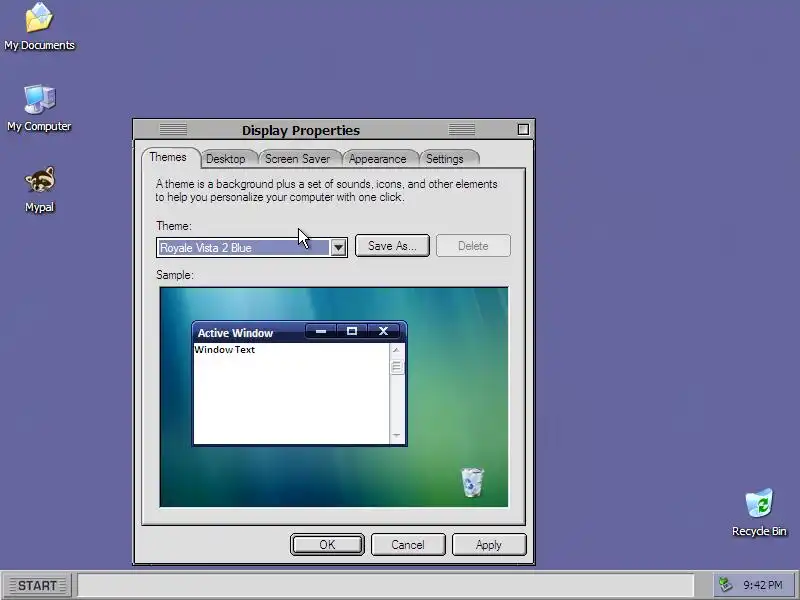
Task: Click the recycle bin in theme sample preview
Action: pyautogui.click(x=472, y=482)
